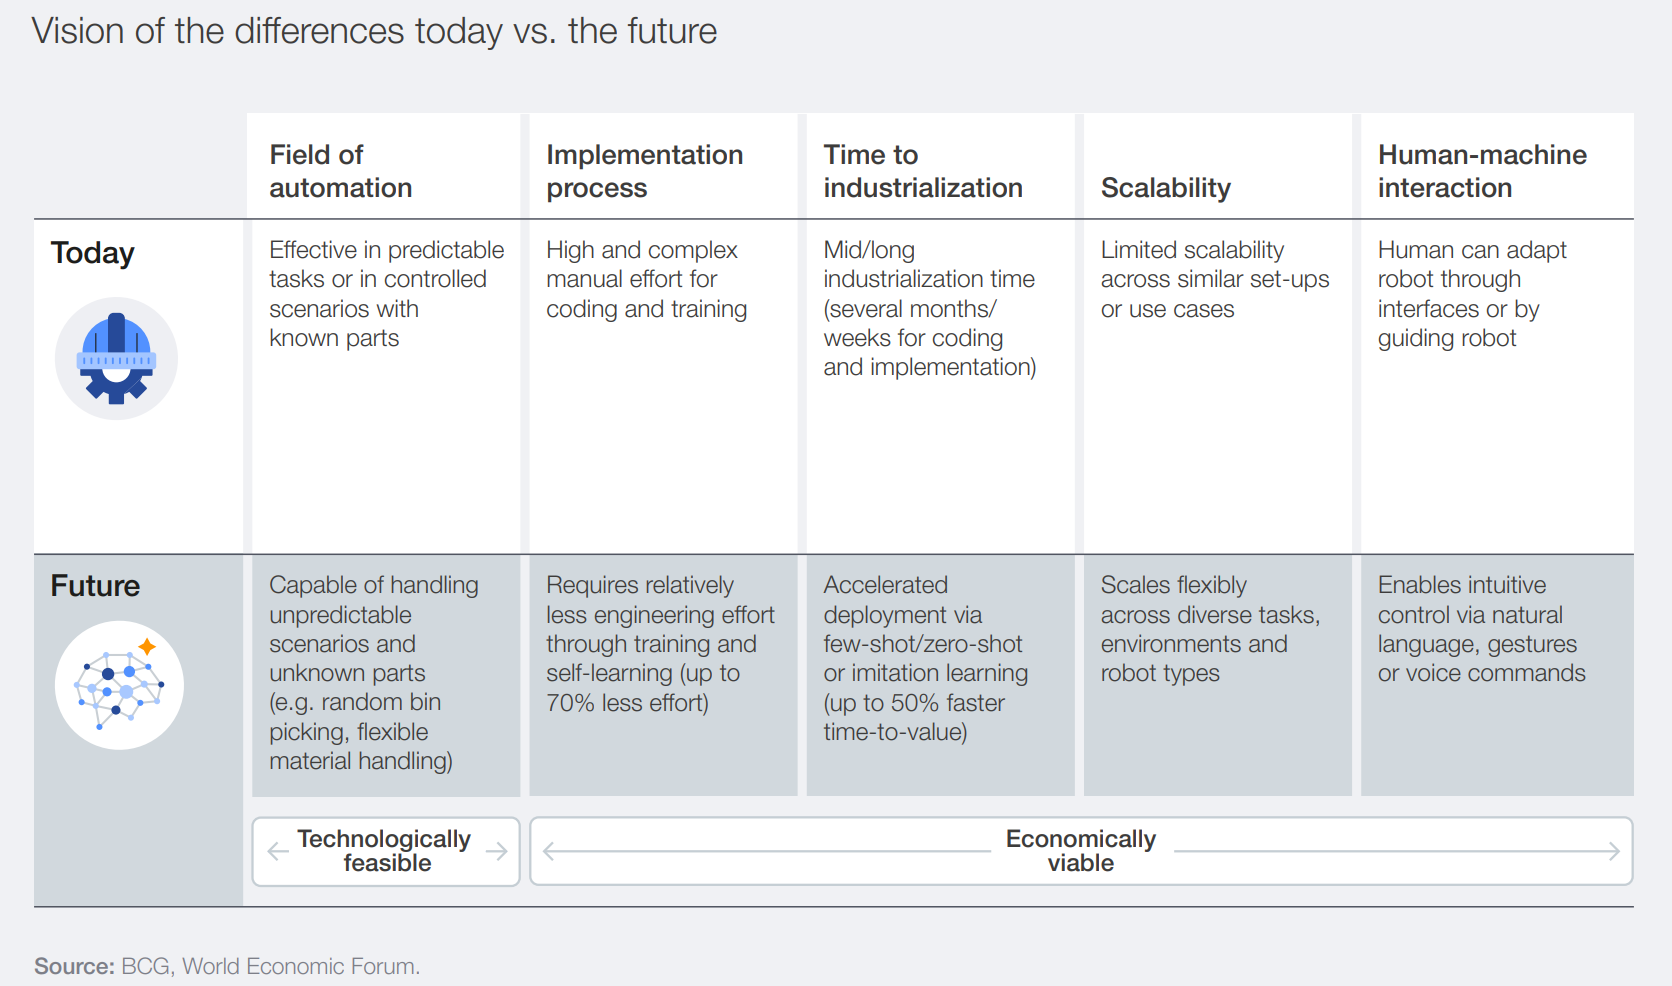Select the Time to industrialization header
1672x986 pixels.
[x=922, y=171]
